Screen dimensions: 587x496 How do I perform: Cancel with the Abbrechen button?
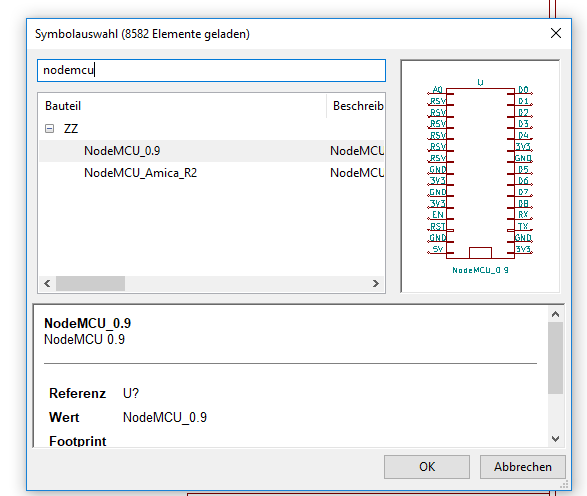[x=523, y=467]
